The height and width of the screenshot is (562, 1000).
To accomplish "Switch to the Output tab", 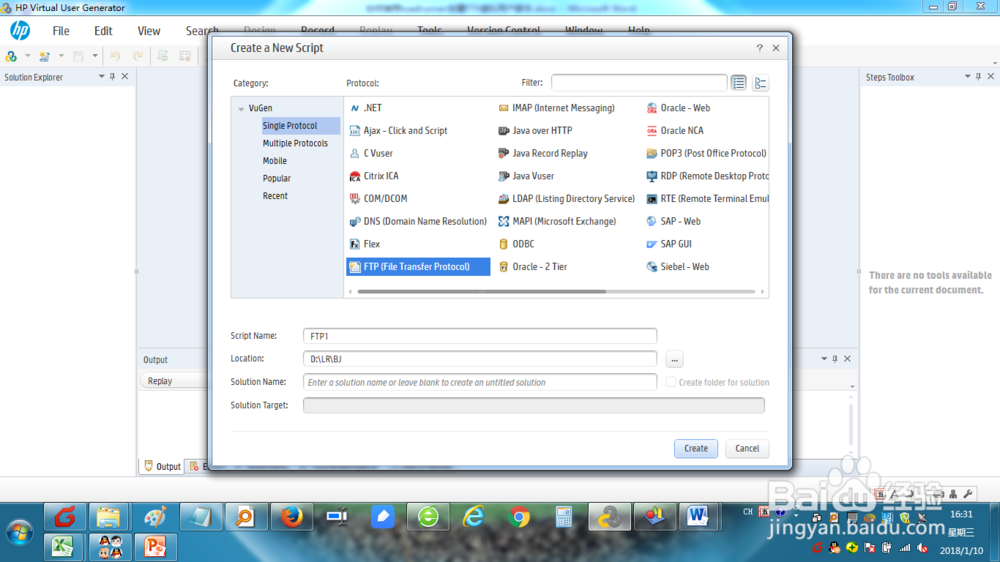I will coord(162,466).
